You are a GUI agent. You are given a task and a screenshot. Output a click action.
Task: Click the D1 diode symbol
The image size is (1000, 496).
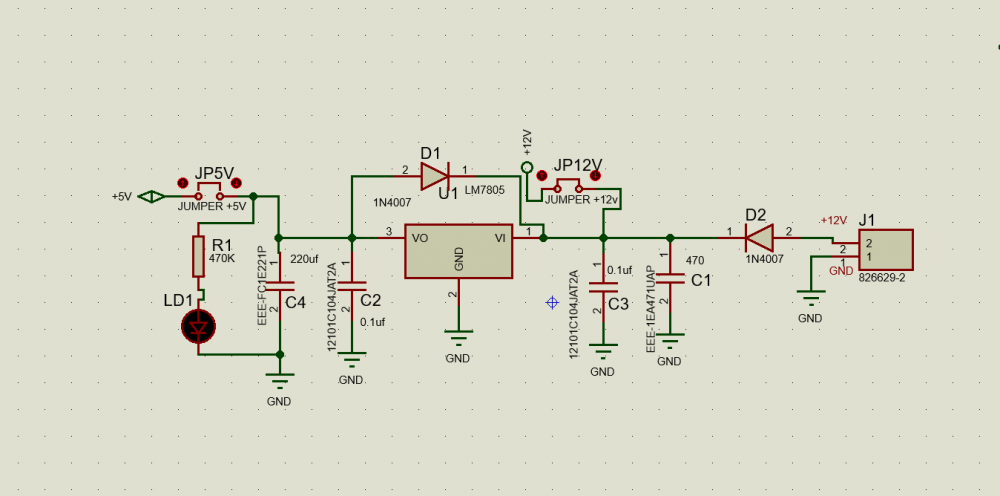click(x=436, y=175)
